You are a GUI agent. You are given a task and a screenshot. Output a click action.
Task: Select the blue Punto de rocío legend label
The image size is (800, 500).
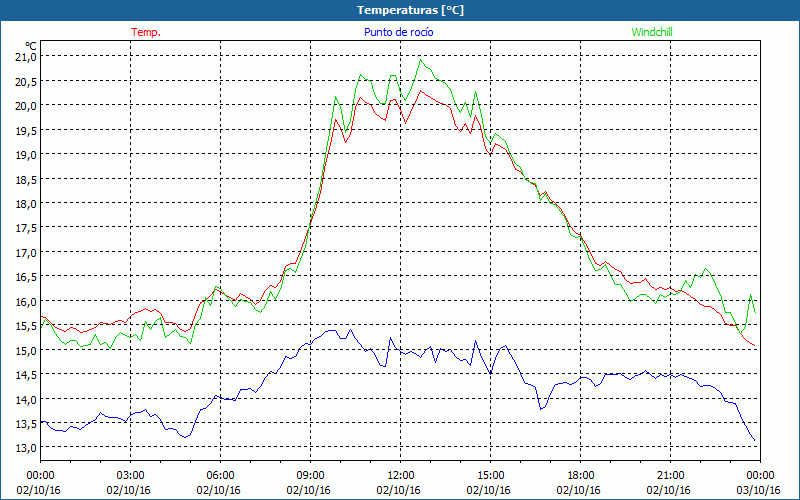(x=398, y=32)
